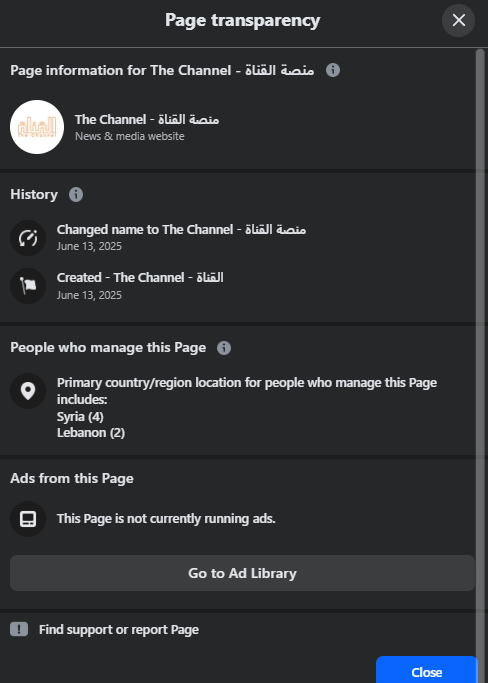Go to Ad Library
Screen dimensions: 488x683
point(242,573)
